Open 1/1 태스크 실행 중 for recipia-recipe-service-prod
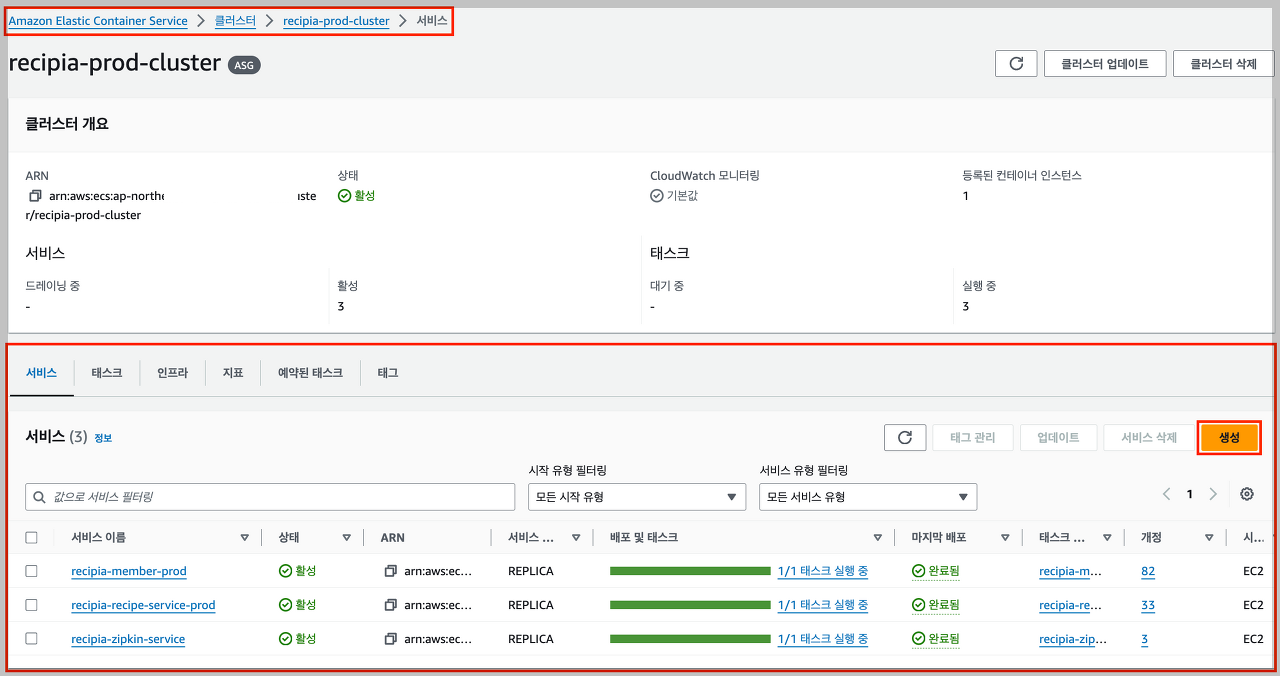The width and height of the screenshot is (1280, 676). [x=822, y=605]
